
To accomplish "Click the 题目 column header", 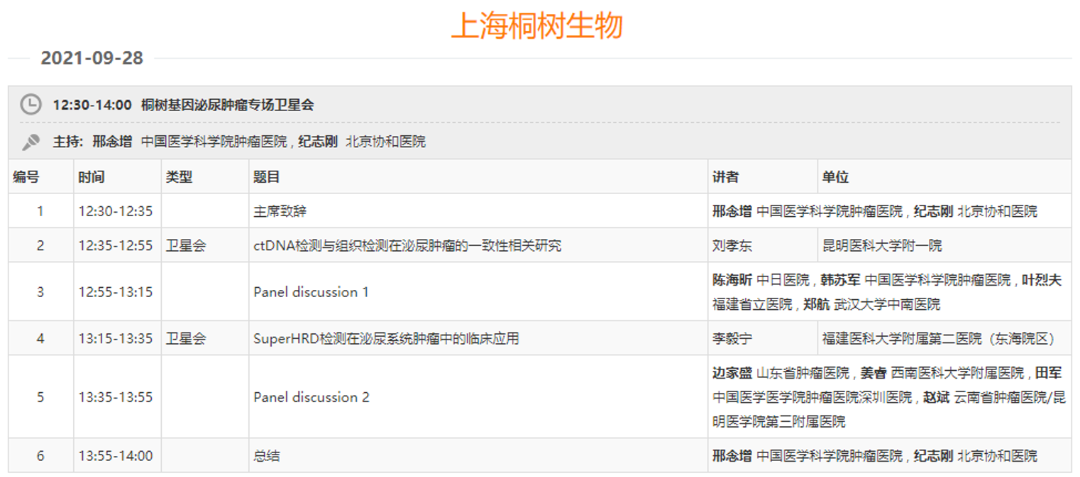I will (267, 177).
